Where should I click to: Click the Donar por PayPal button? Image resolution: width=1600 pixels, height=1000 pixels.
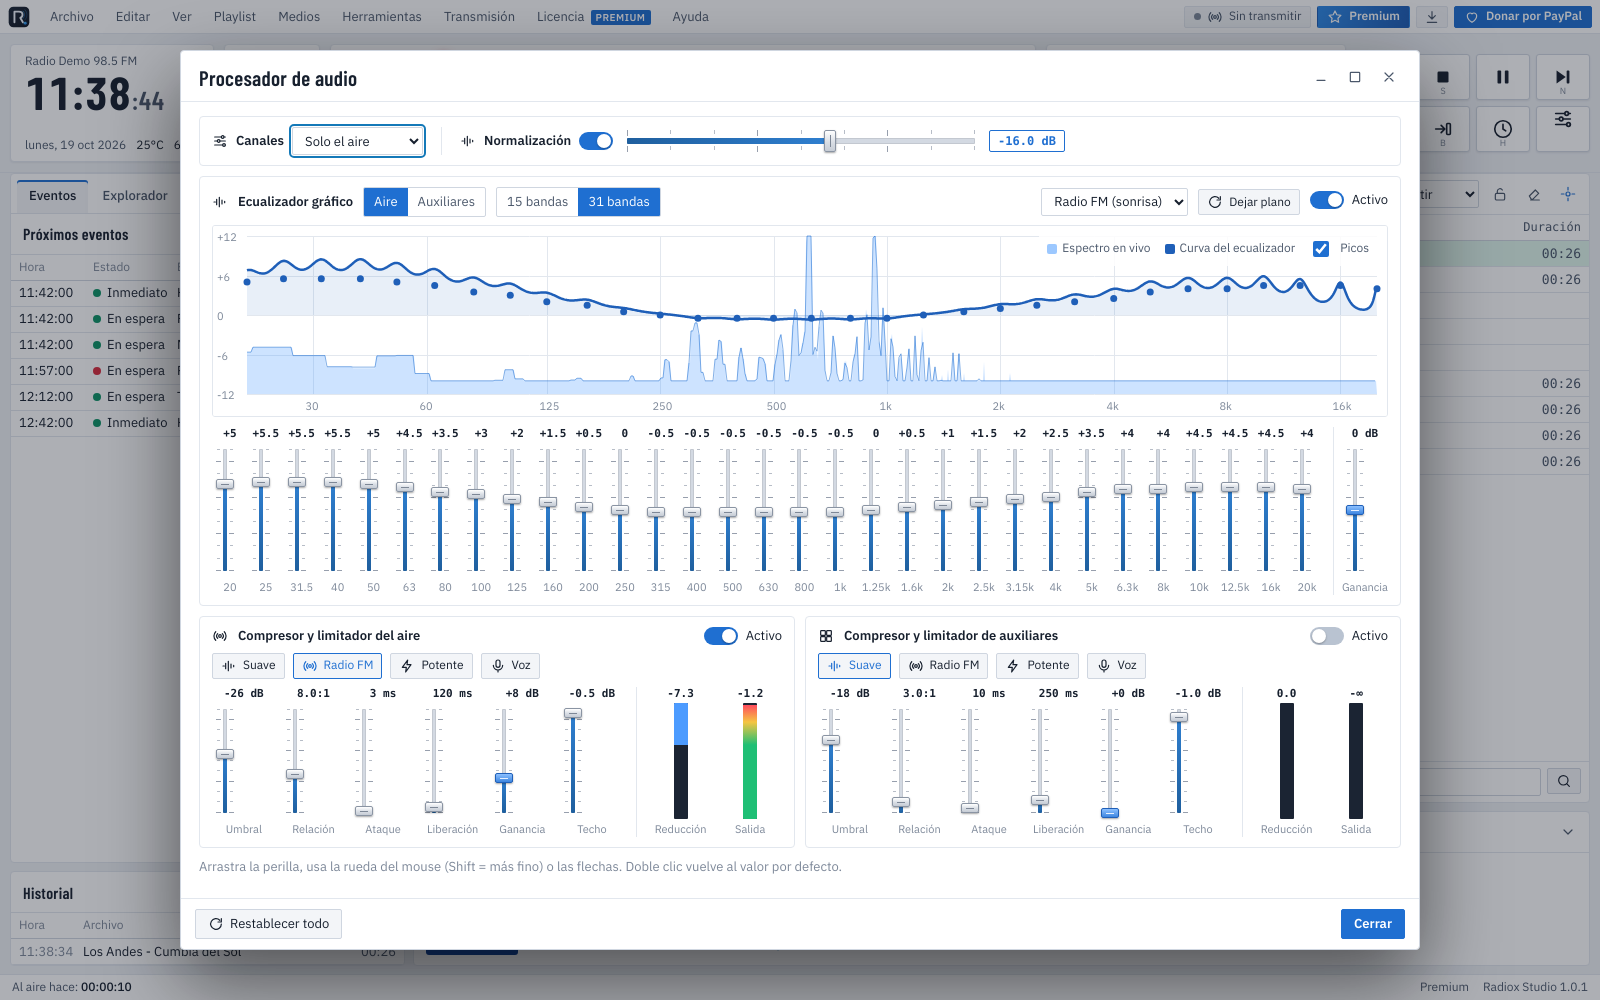[x=1522, y=17]
